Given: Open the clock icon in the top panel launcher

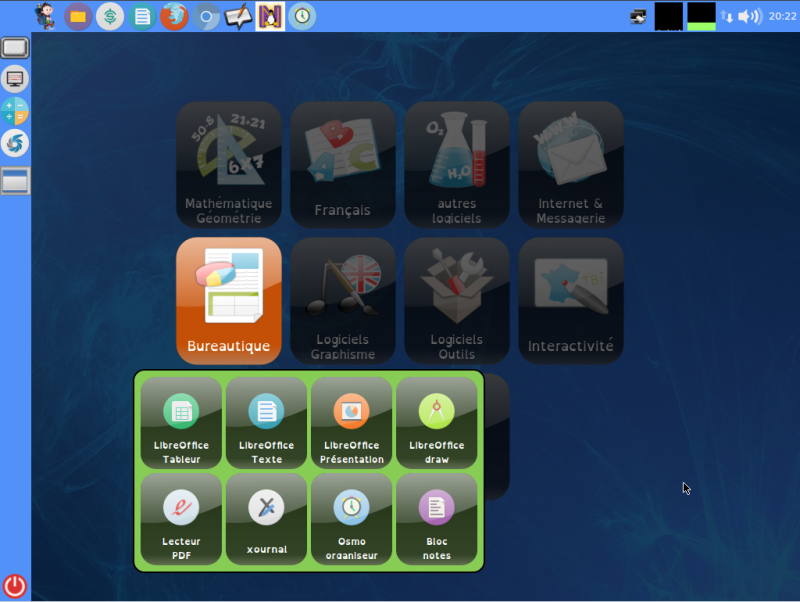Looking at the screenshot, I should pyautogui.click(x=302, y=17).
